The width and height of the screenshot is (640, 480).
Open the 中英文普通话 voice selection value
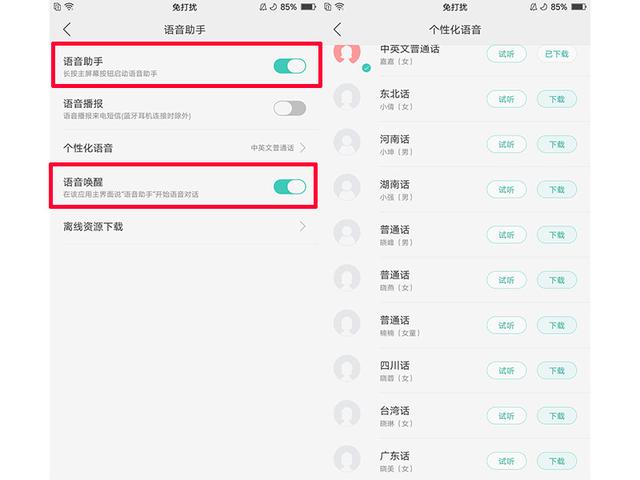pyautogui.click(x=272, y=148)
